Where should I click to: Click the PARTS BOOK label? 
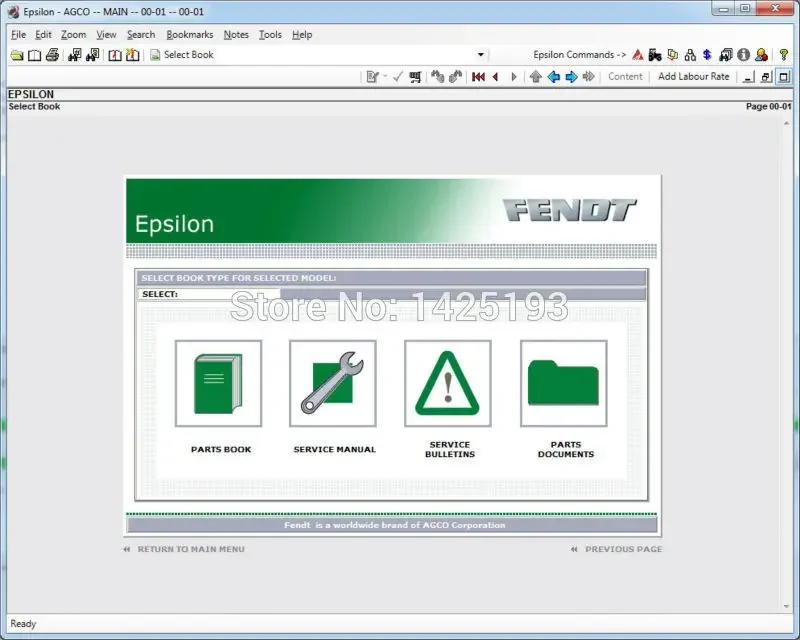tap(221, 450)
